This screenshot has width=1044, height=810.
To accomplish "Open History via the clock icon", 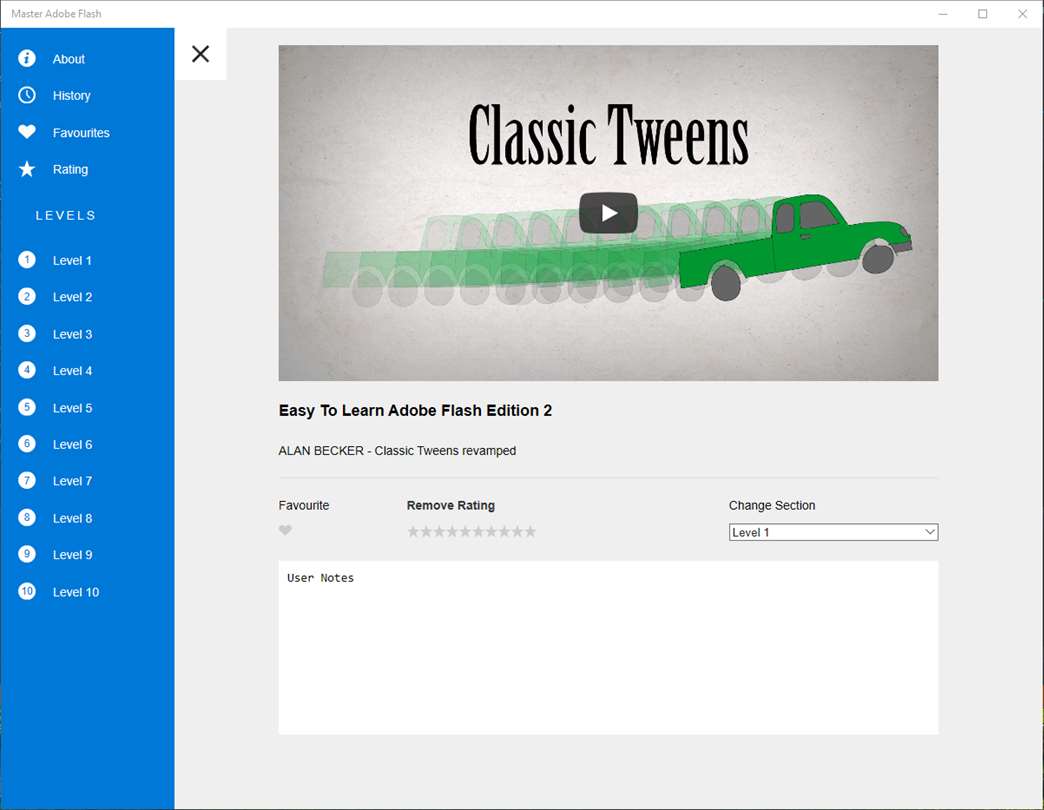I will [27, 95].
